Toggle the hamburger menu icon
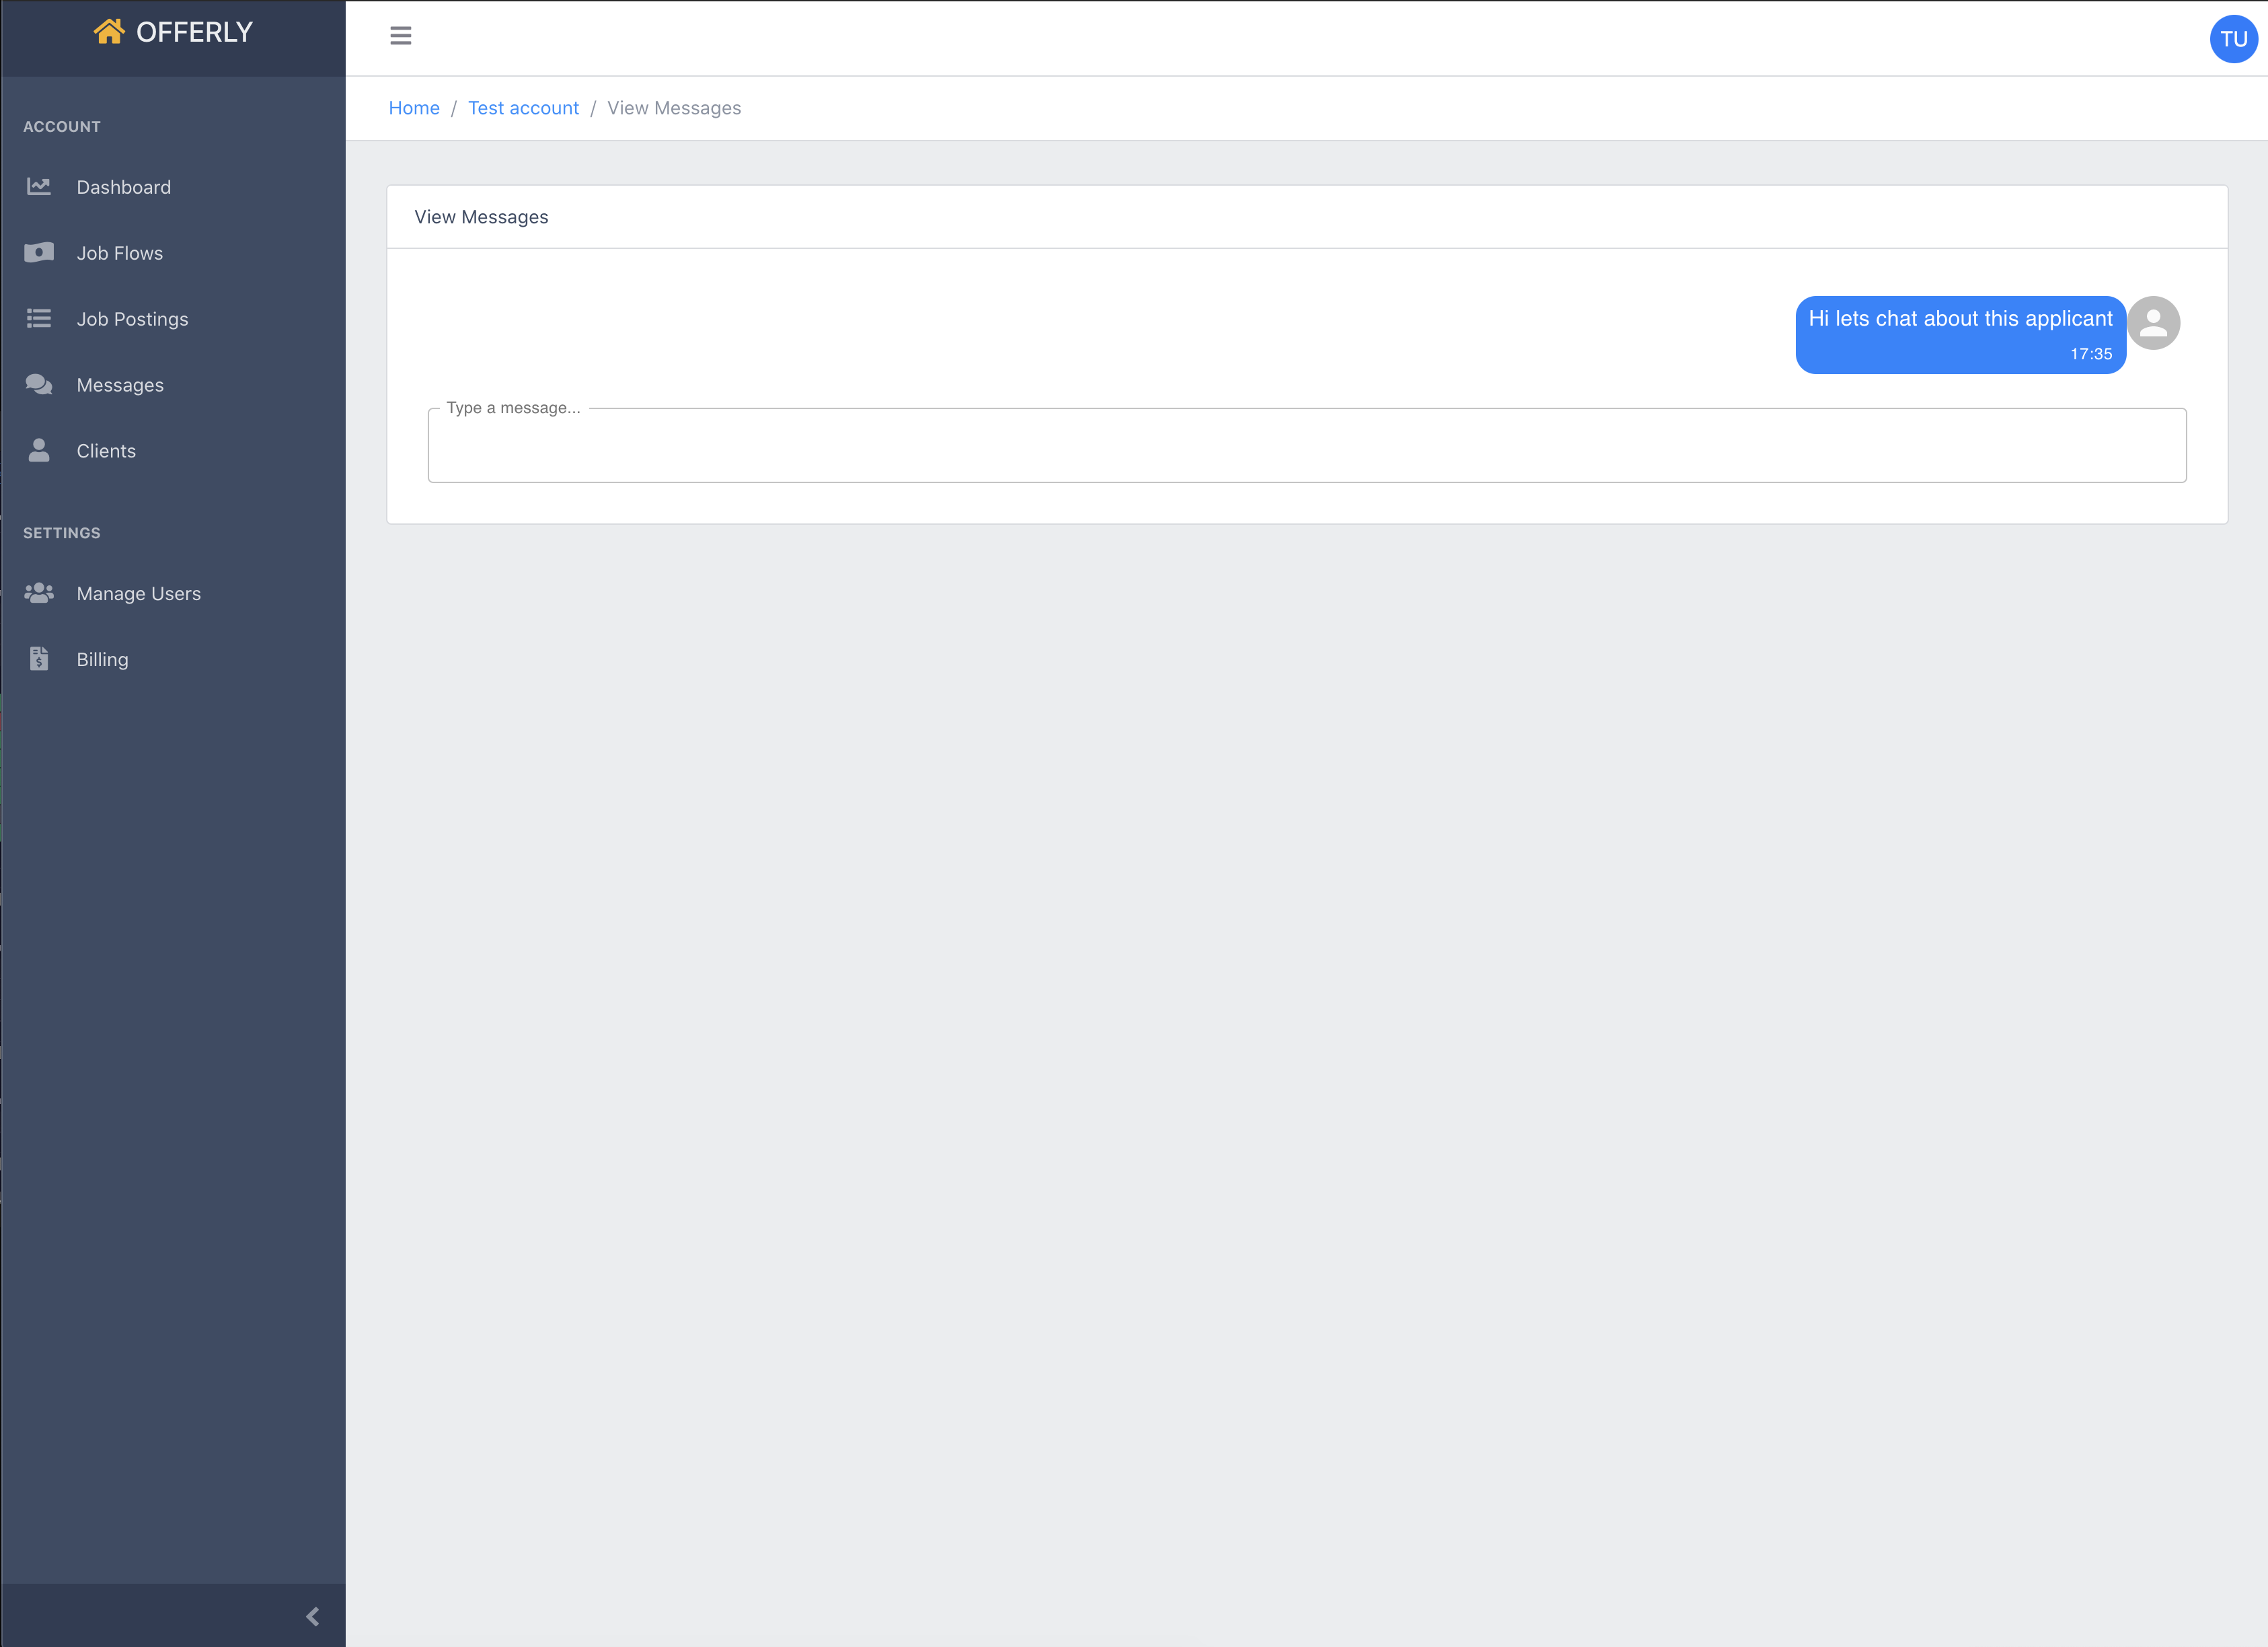 401,36
